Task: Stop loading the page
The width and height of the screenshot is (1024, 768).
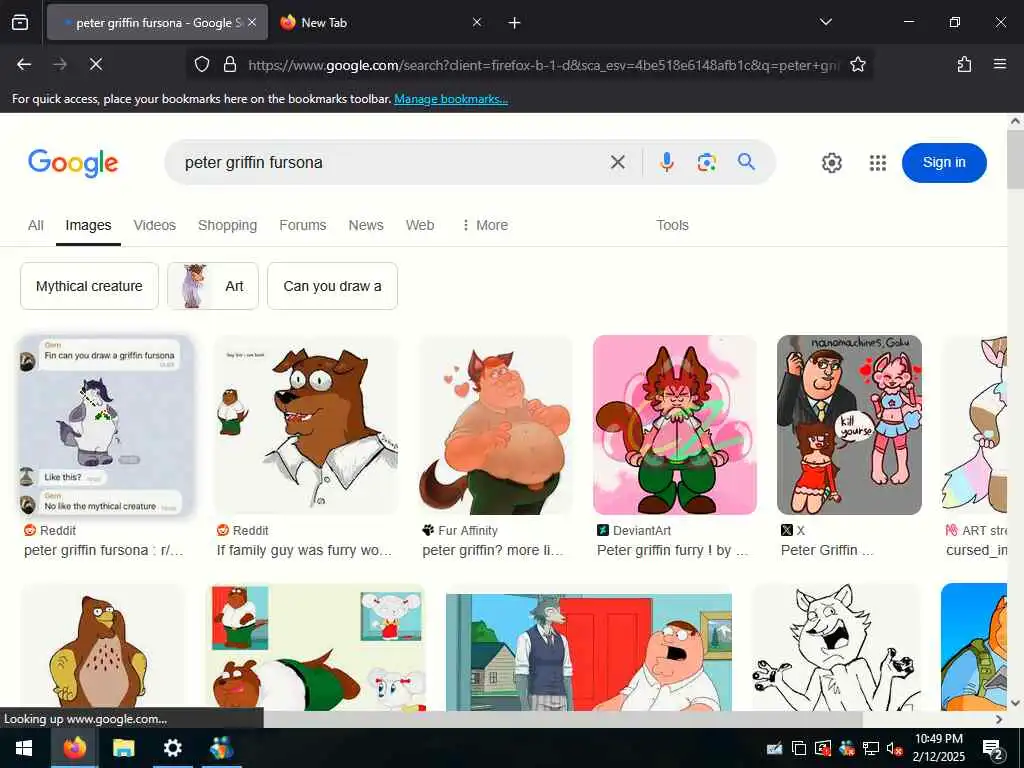Action: [95, 64]
